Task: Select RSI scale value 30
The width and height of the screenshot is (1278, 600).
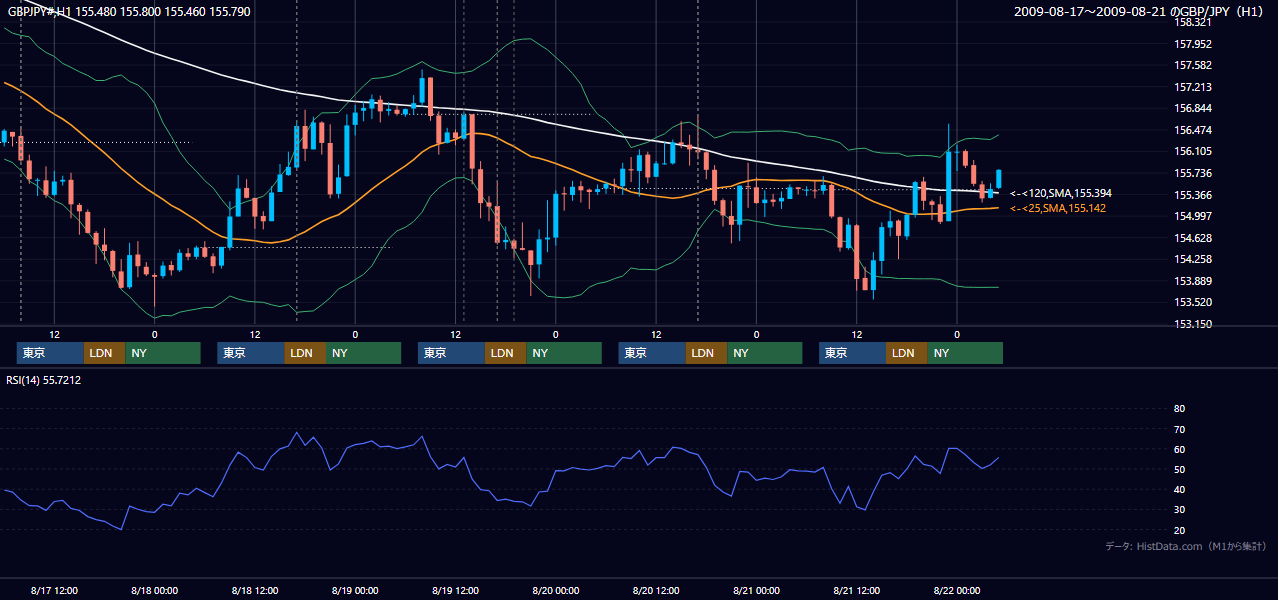Action: (1179, 510)
